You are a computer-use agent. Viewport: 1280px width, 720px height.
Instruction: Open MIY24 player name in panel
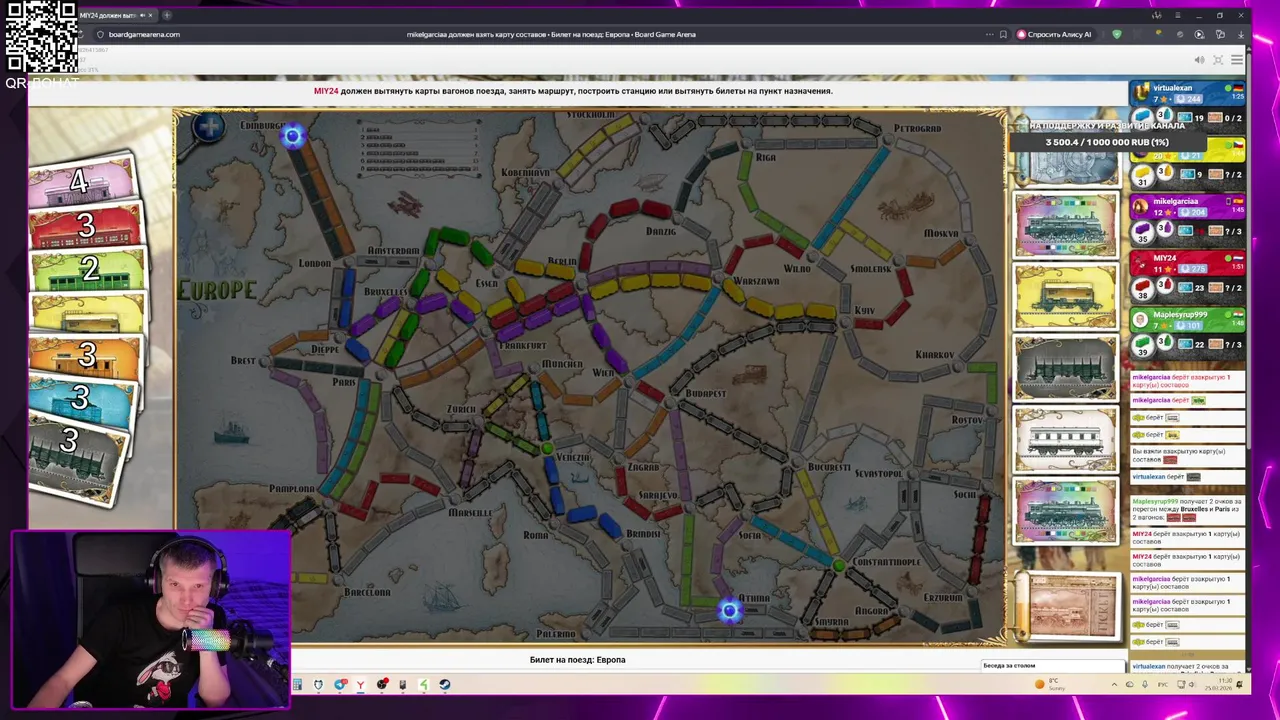point(1164,258)
